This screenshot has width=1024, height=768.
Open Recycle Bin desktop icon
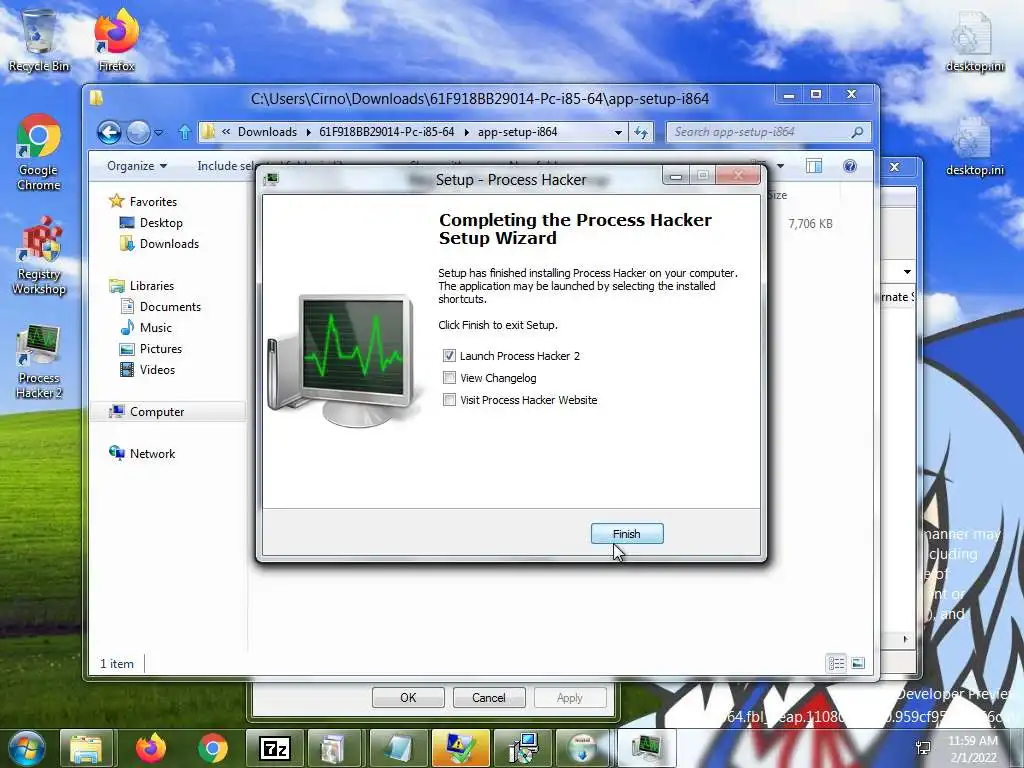point(39,40)
